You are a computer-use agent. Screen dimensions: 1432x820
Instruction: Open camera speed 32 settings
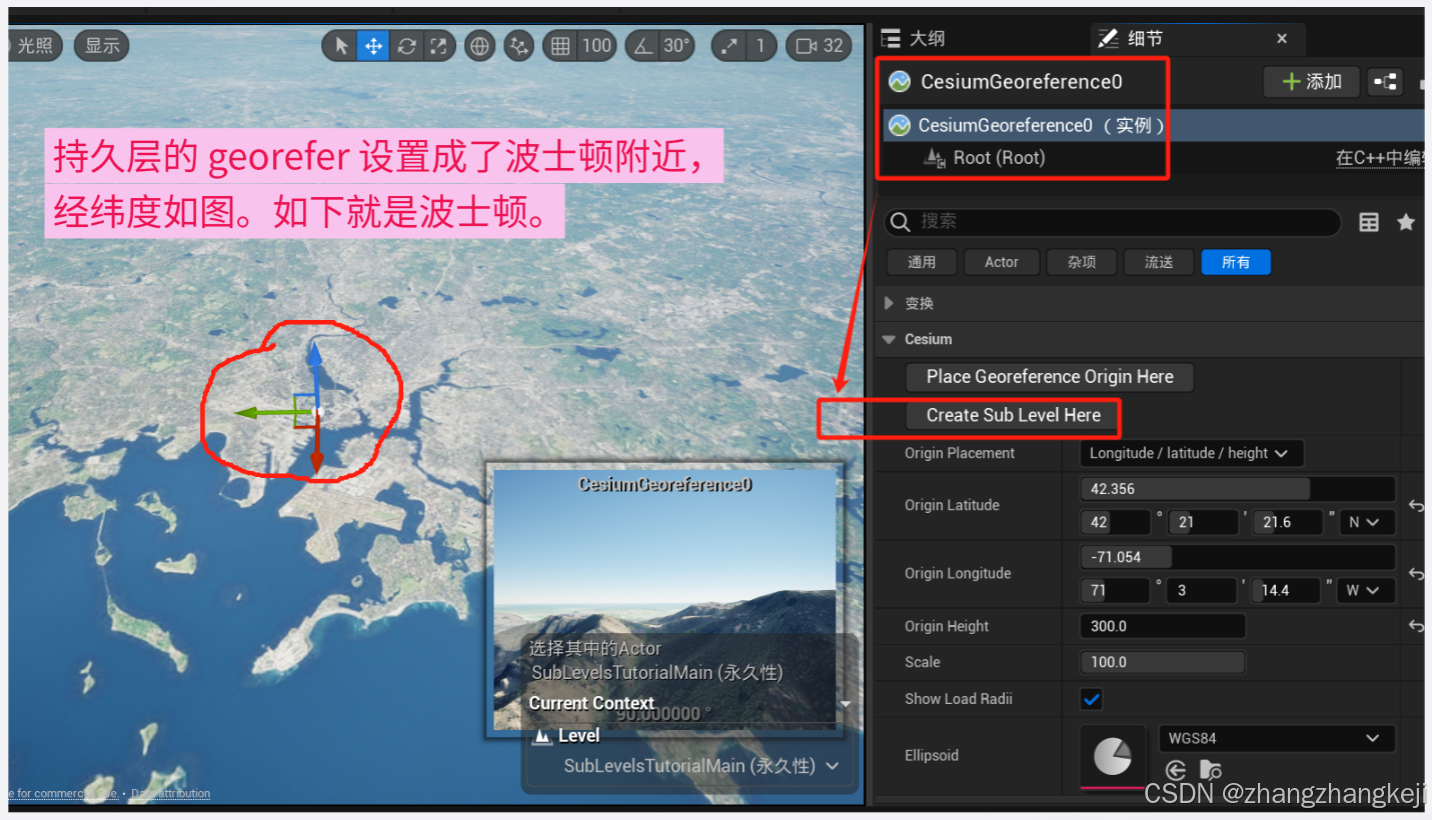pos(819,45)
